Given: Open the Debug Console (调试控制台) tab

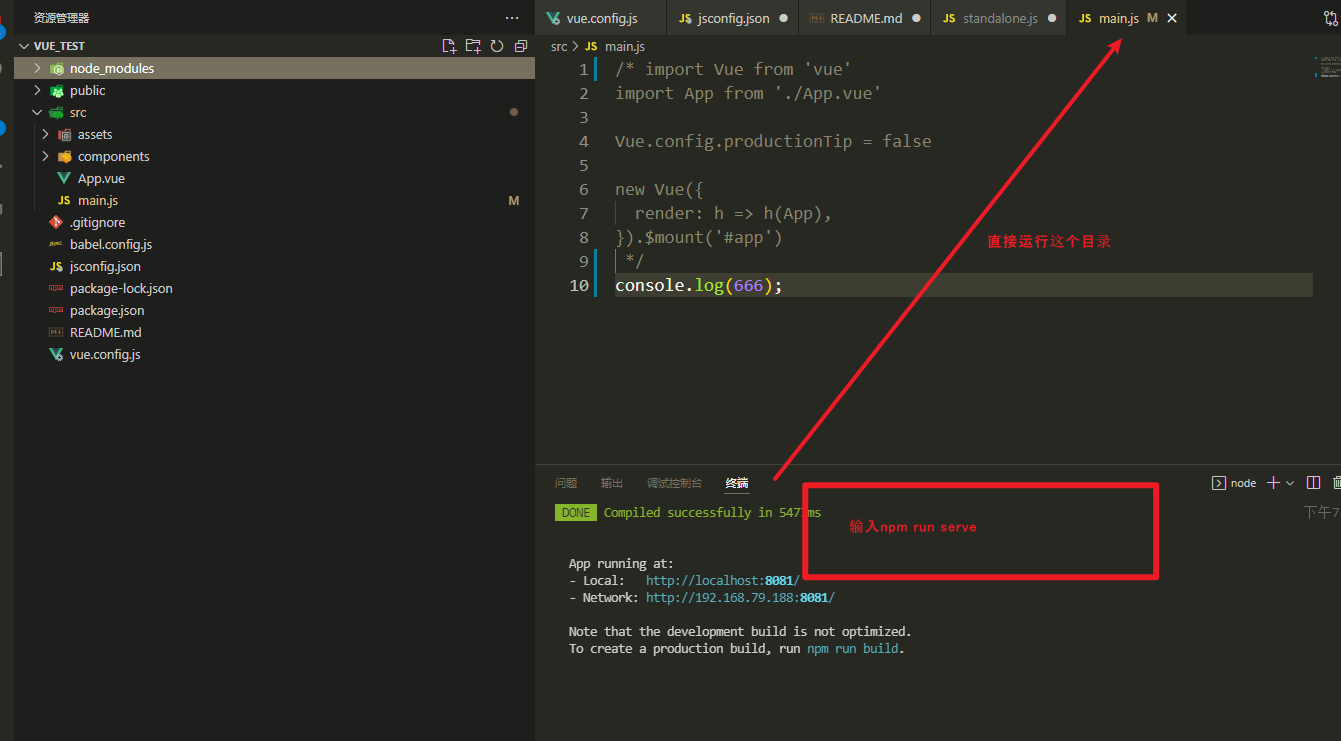Looking at the screenshot, I should (674, 483).
